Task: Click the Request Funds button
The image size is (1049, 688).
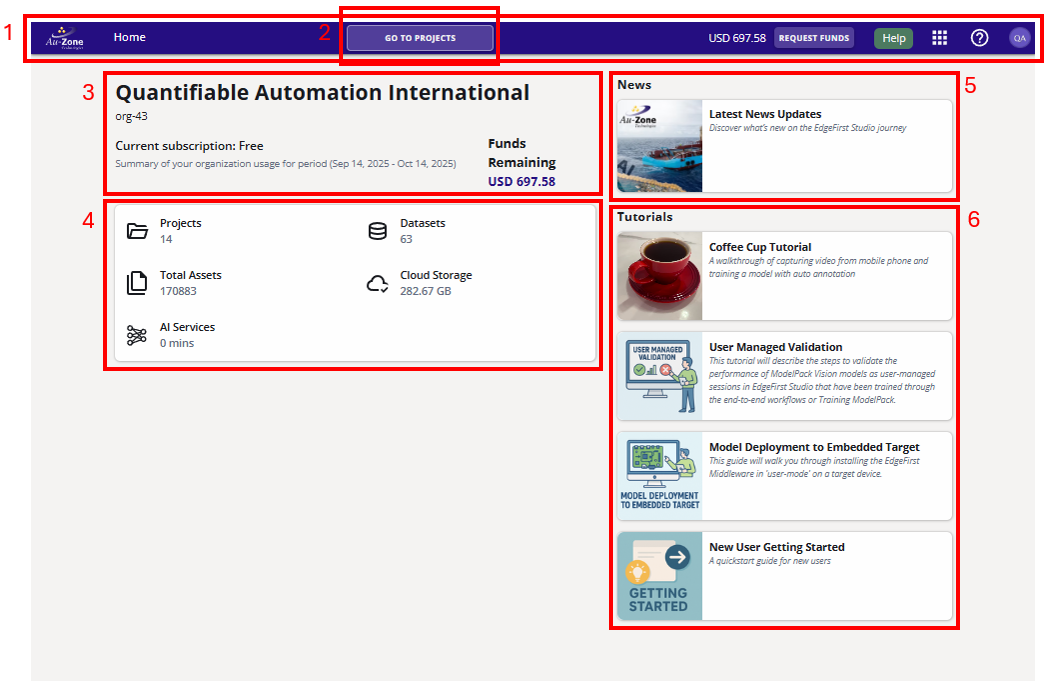Action: (x=814, y=38)
